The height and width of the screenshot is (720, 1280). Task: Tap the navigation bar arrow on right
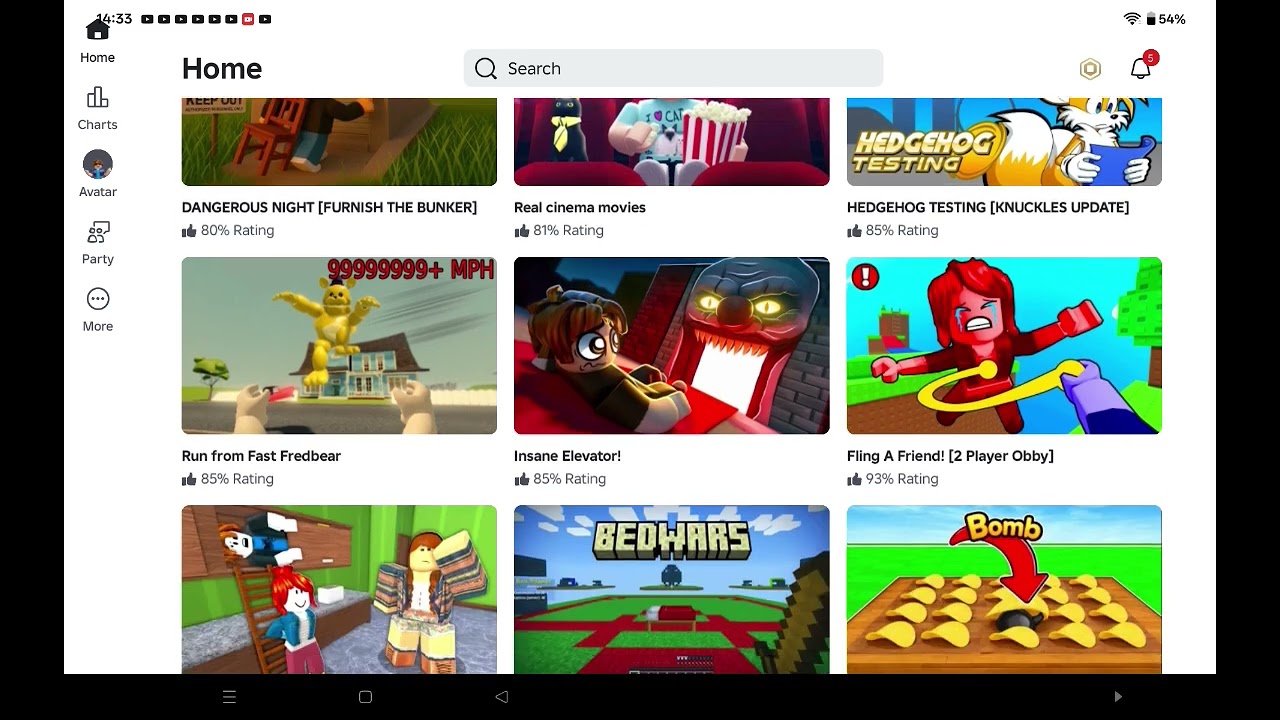[1118, 697]
